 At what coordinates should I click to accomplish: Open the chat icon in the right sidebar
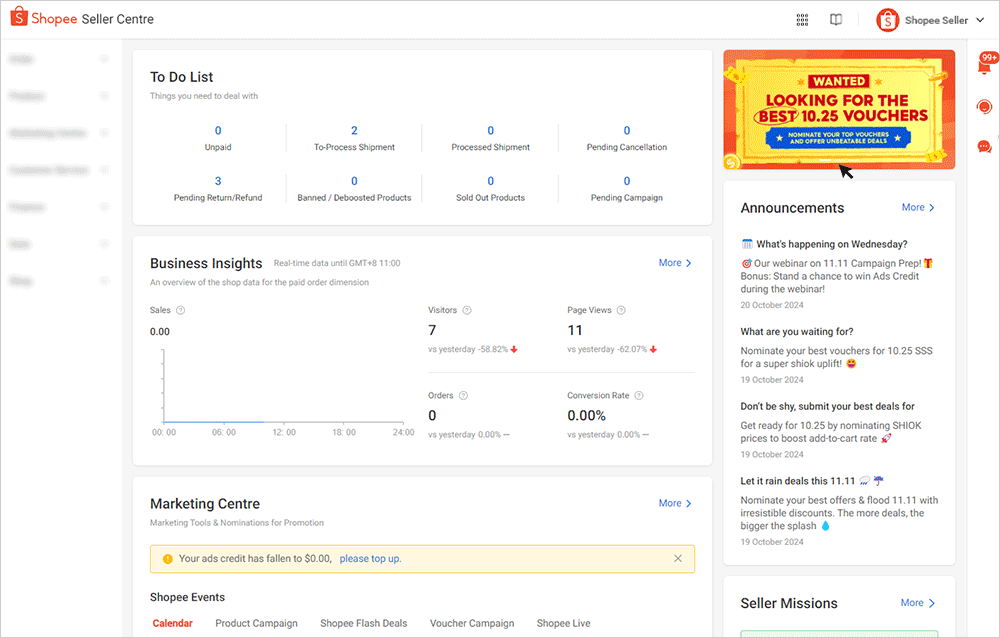pos(983,147)
